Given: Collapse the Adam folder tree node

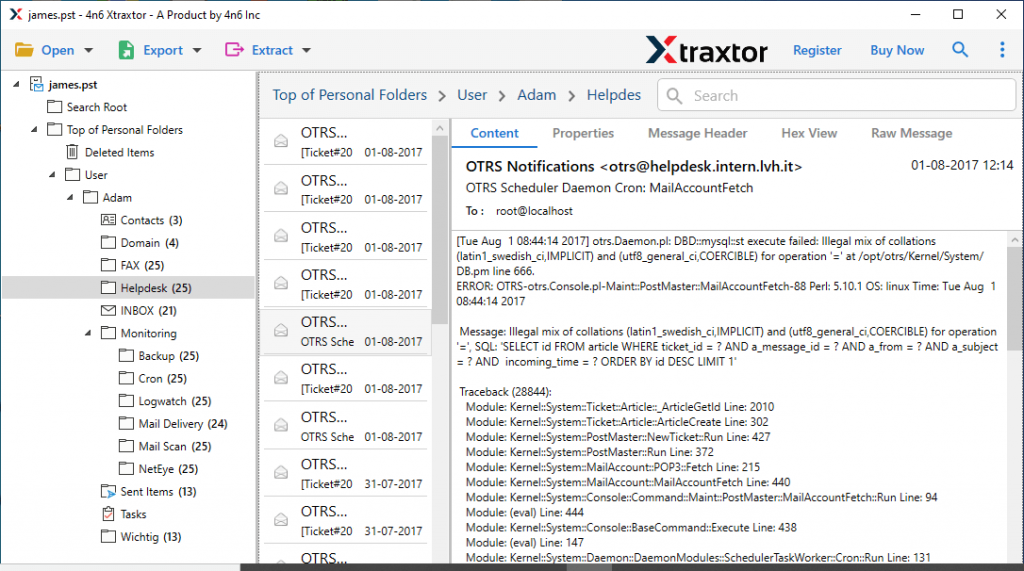Looking at the screenshot, I should pos(70,198).
